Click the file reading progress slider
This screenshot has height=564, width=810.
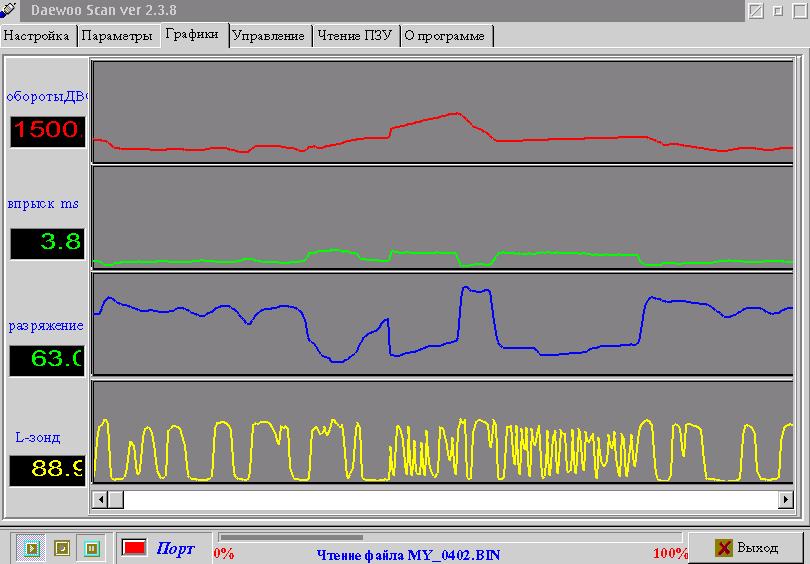[292, 538]
